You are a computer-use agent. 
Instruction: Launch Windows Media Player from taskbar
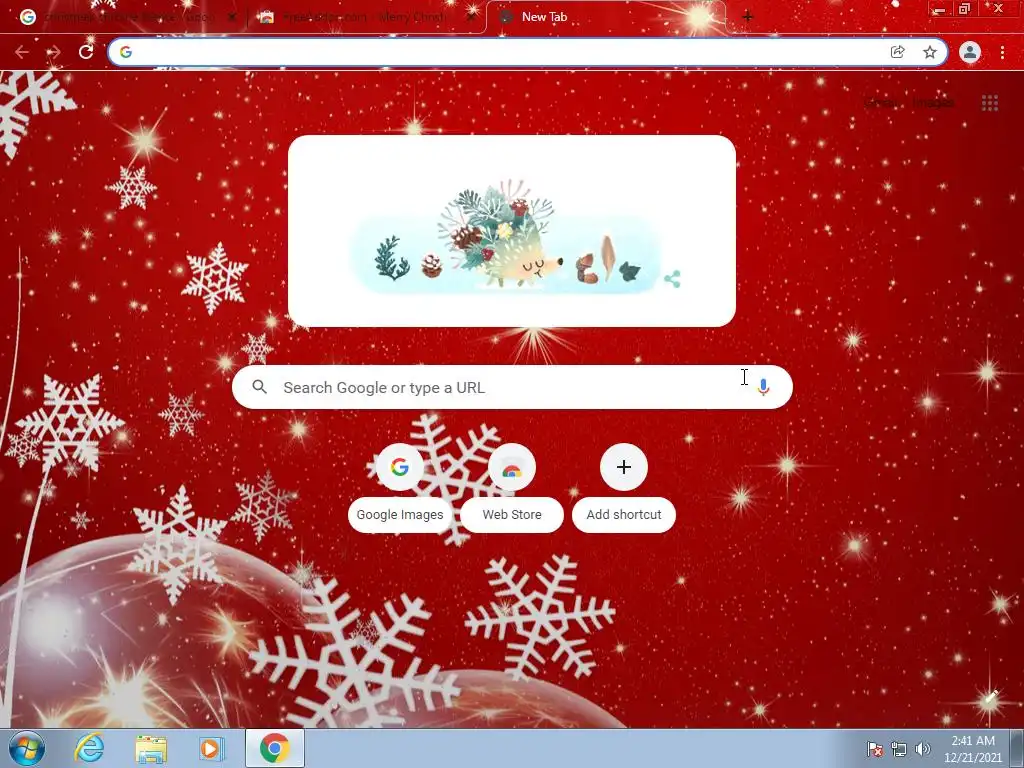click(211, 748)
